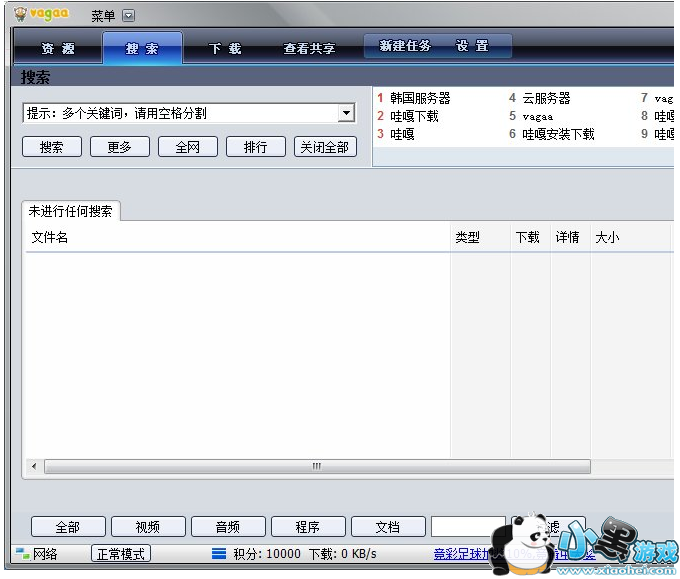Sort results by 大小 column

click(x=630, y=237)
